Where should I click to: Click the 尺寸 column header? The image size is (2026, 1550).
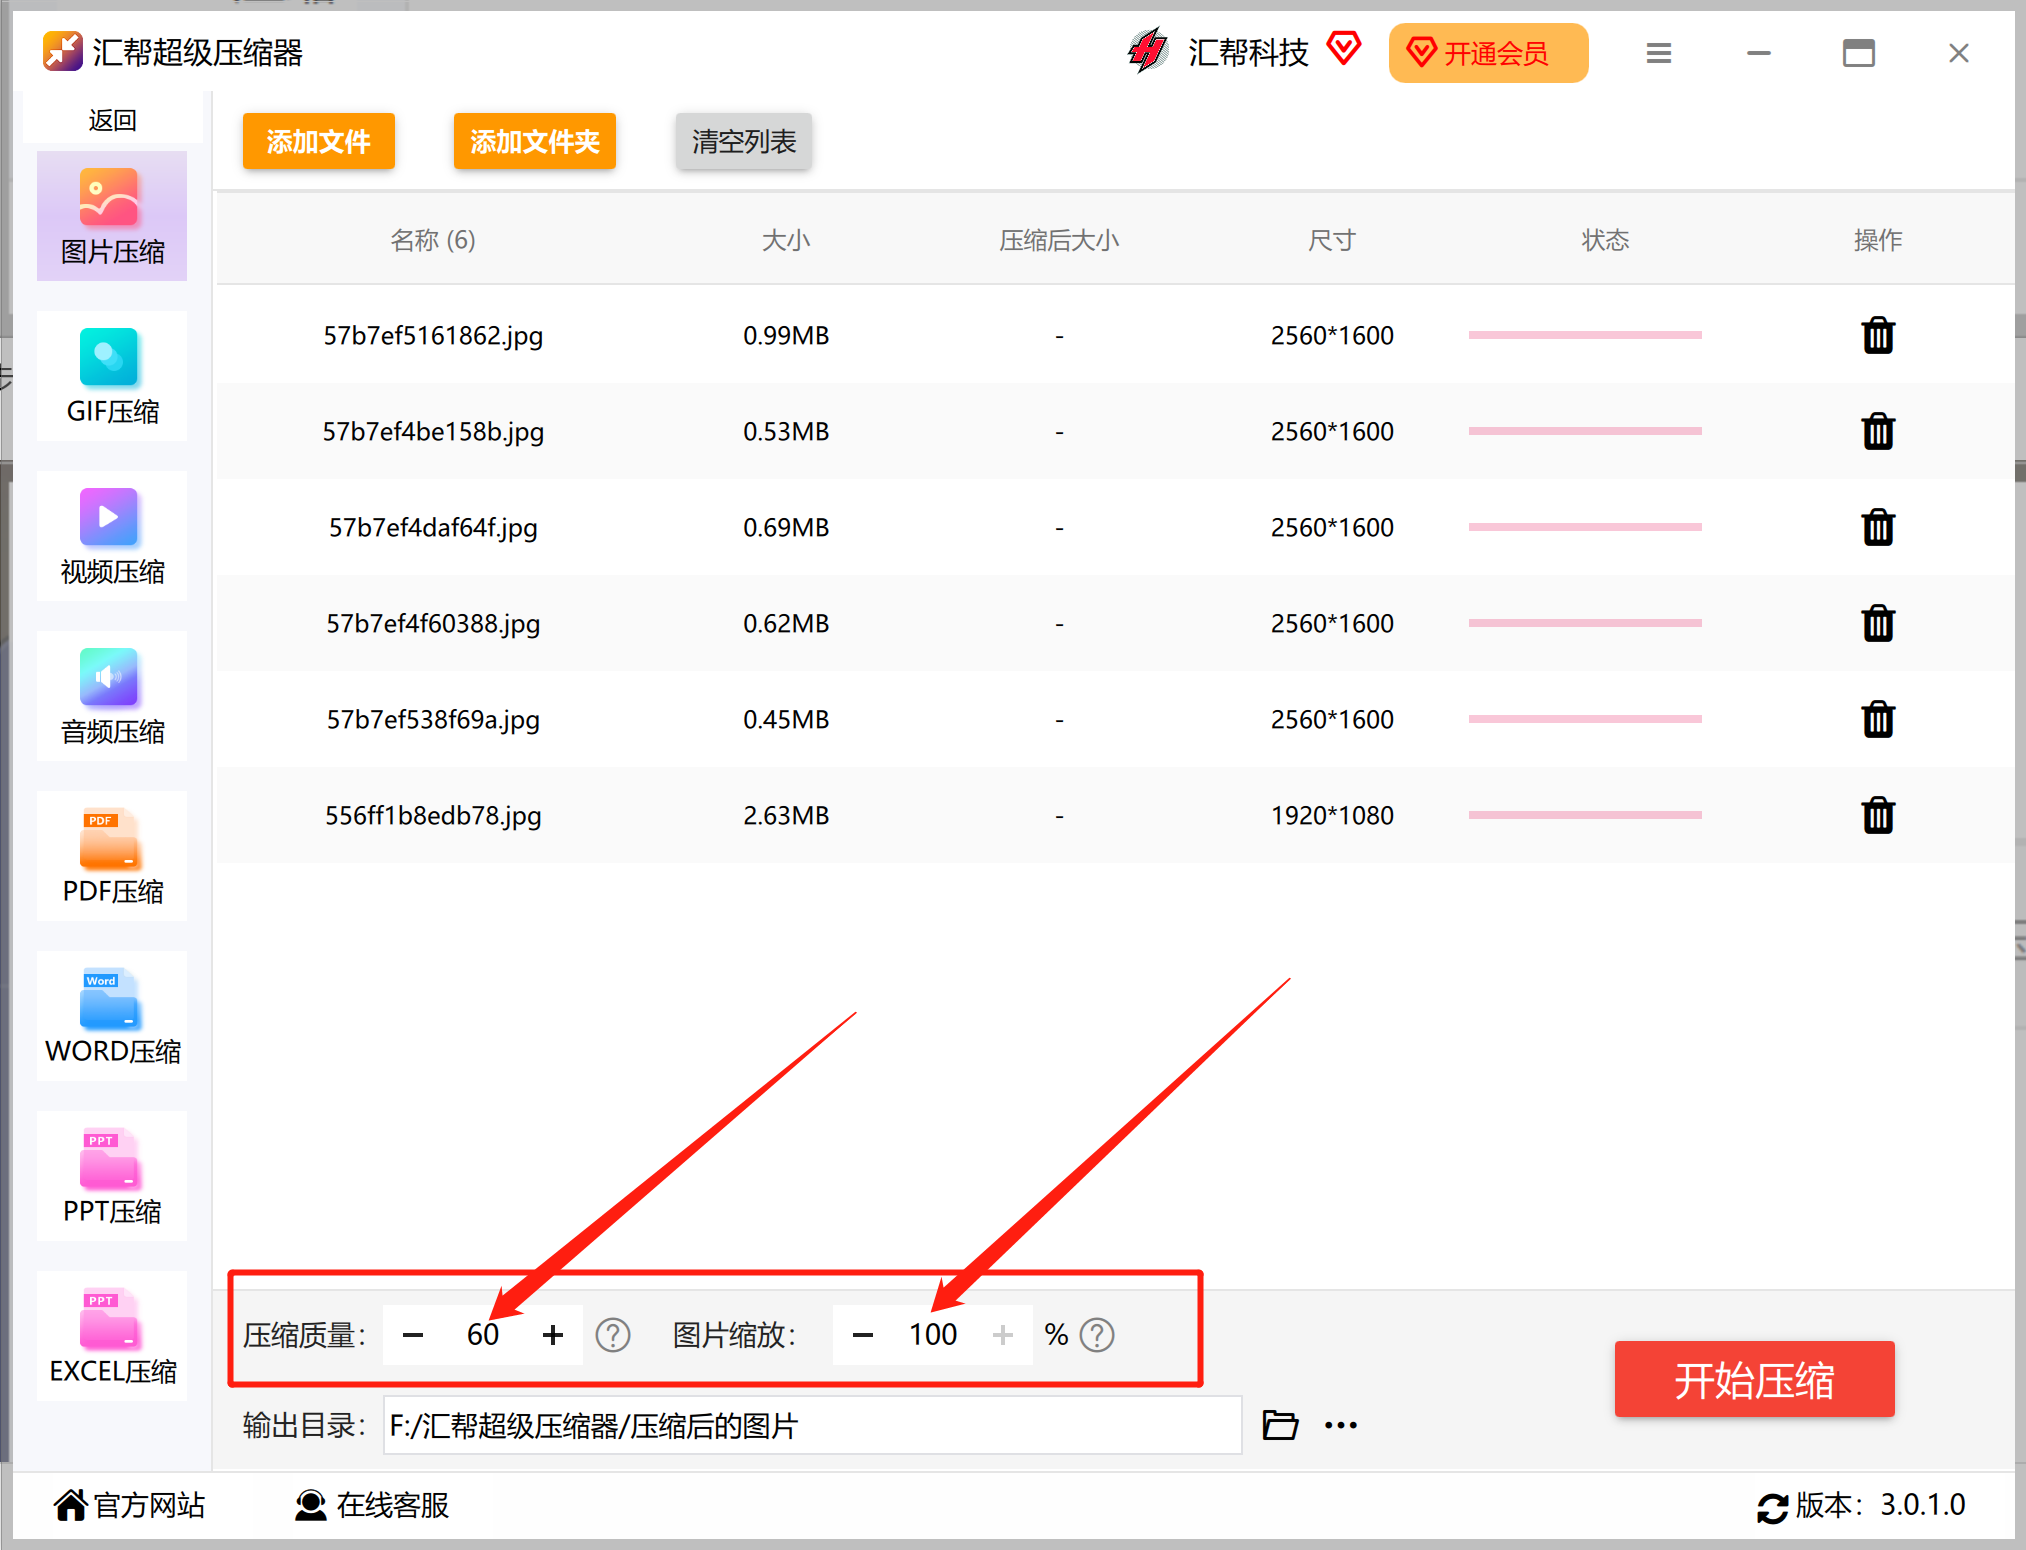click(x=1332, y=240)
